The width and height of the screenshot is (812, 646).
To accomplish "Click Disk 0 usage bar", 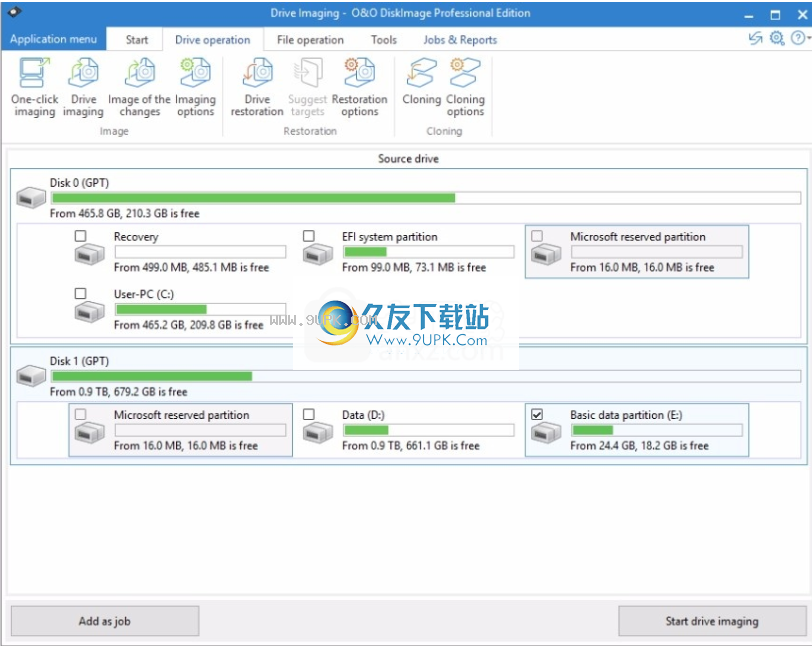I will pos(426,198).
